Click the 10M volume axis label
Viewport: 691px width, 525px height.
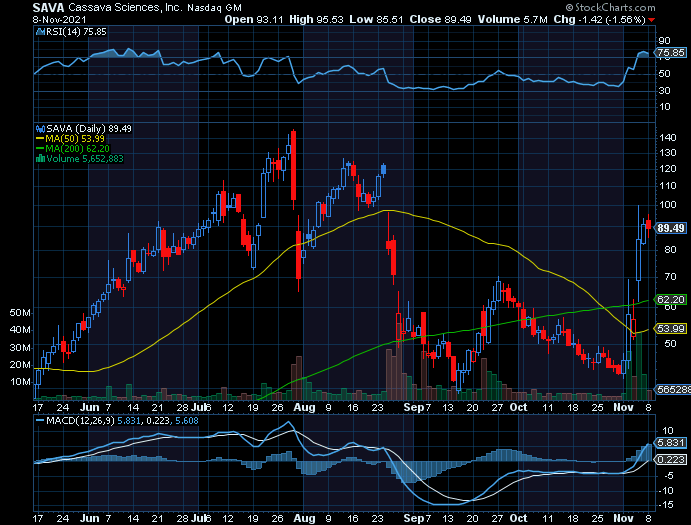pyautogui.click(x=20, y=382)
